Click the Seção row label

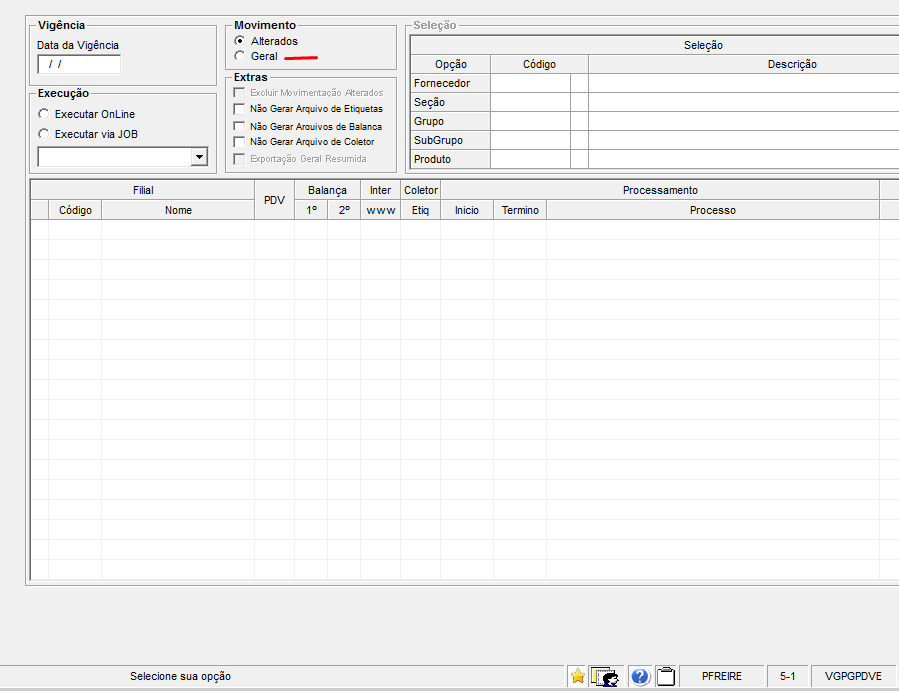click(x=451, y=102)
